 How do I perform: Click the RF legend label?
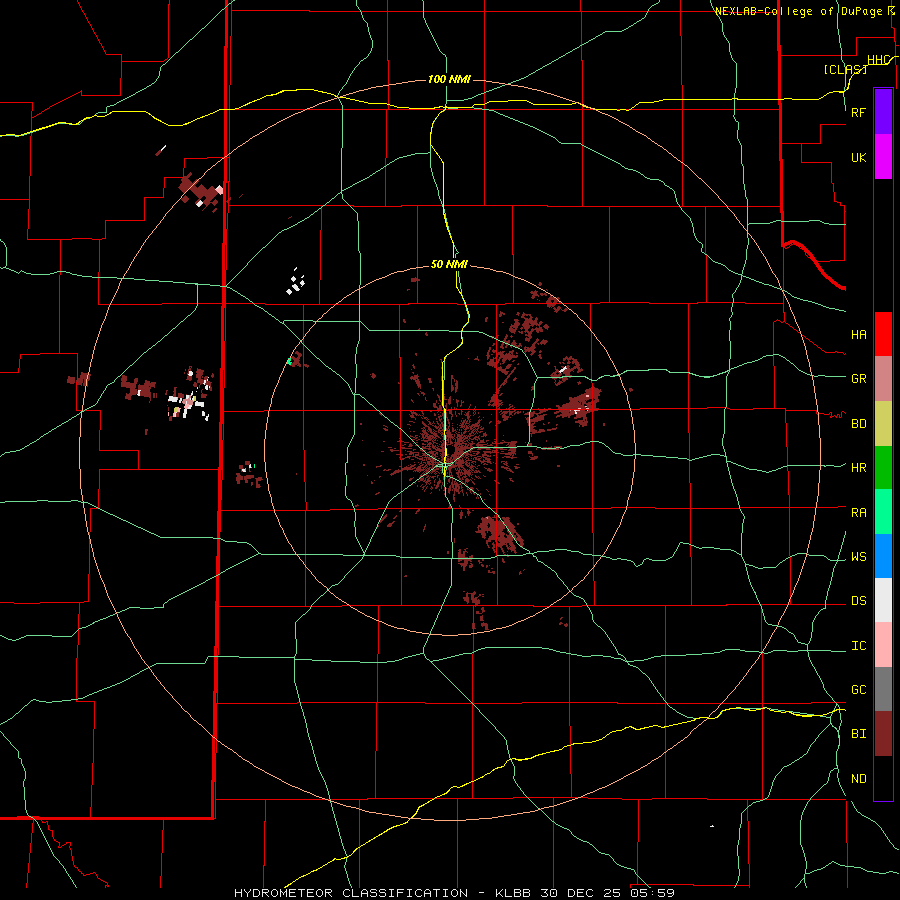click(x=858, y=112)
